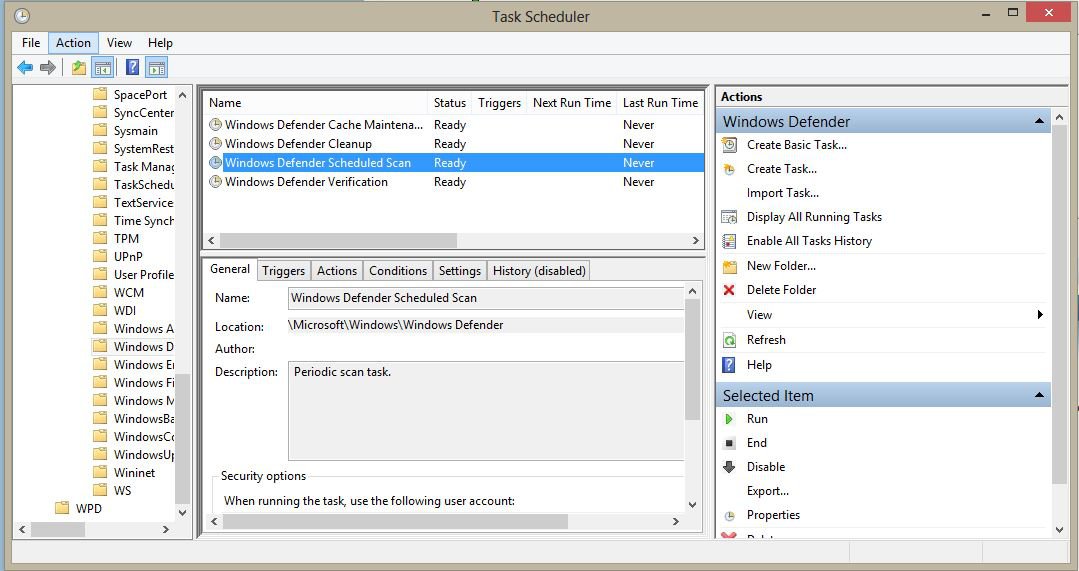Switch to the Triggers tab
This screenshot has height=571, width=1079.
(x=283, y=271)
